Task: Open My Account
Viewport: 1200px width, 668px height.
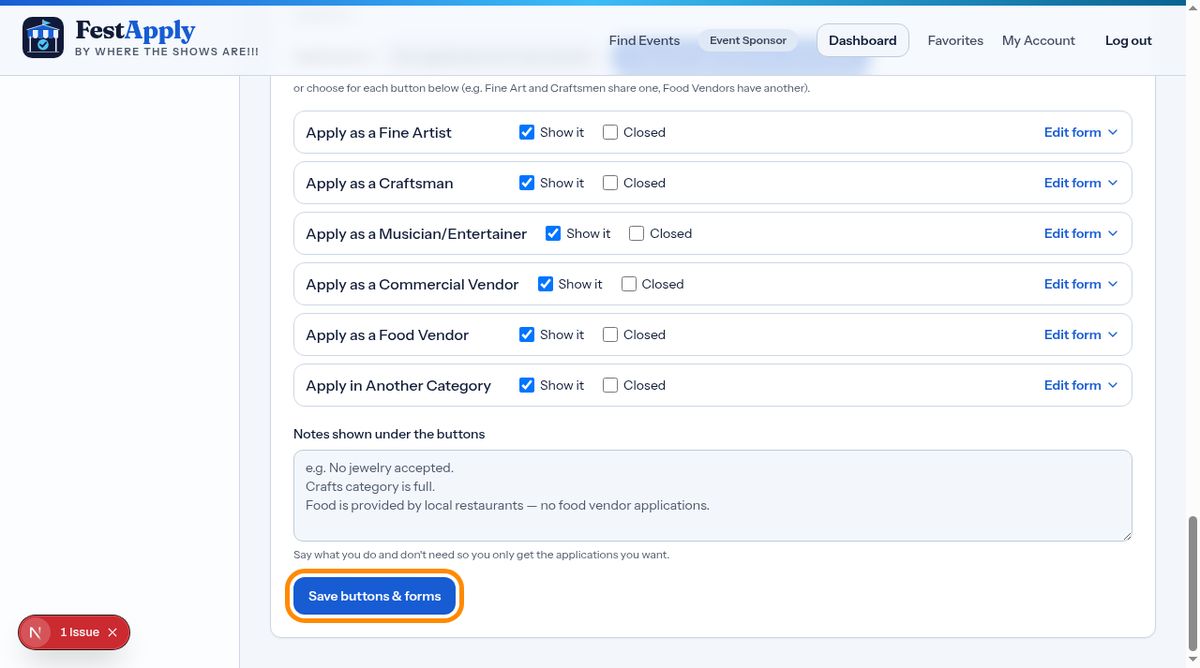Action: click(x=1038, y=40)
